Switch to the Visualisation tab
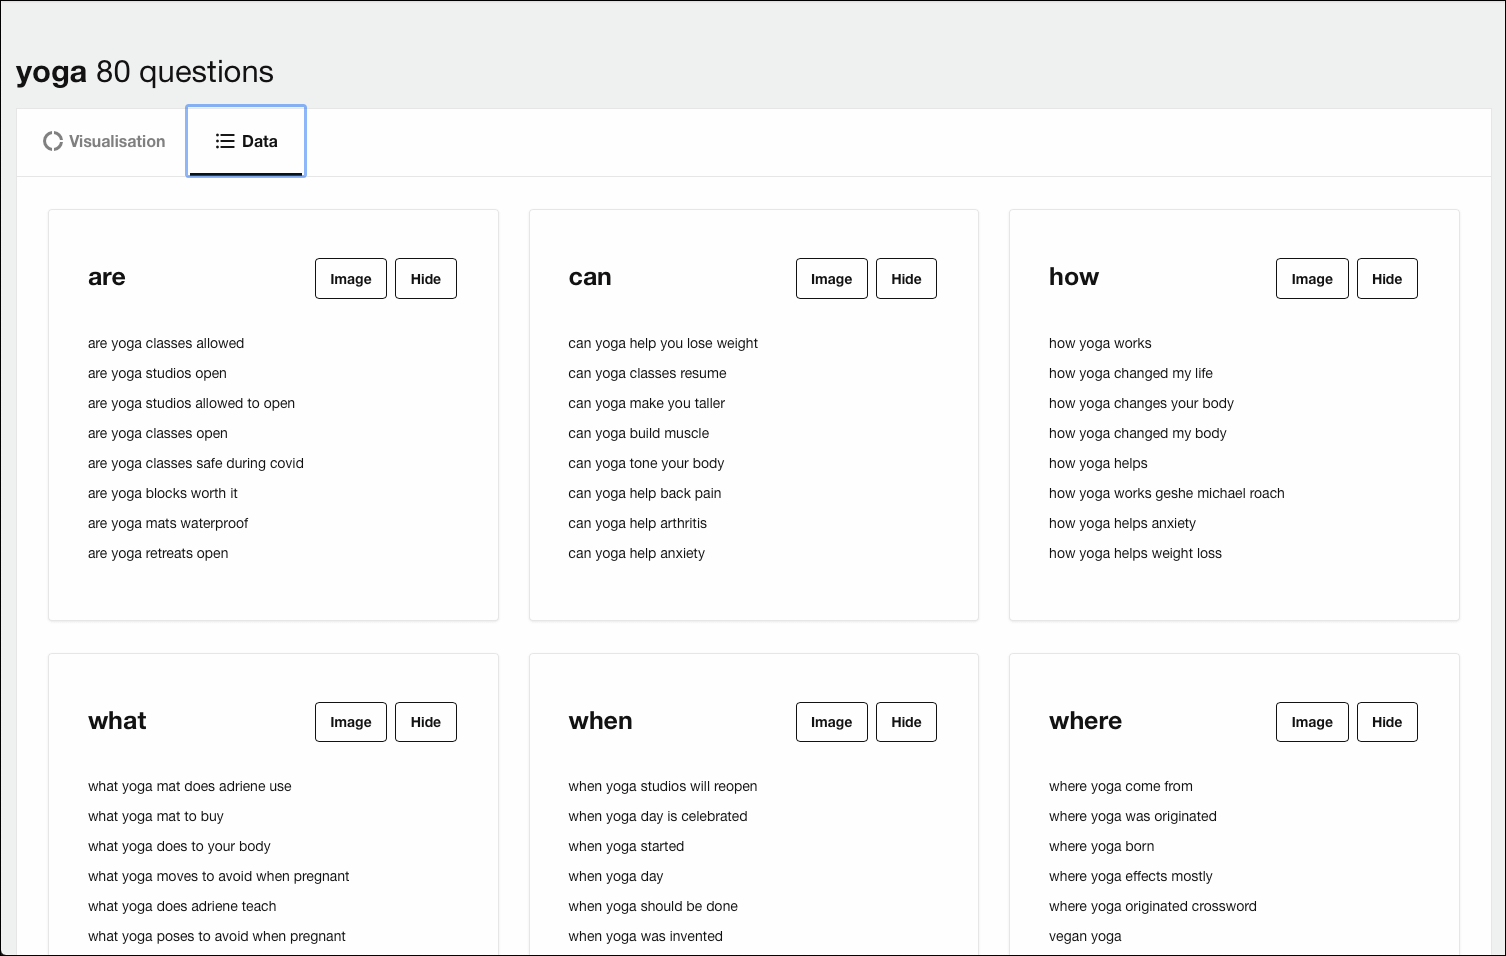The width and height of the screenshot is (1506, 956). pos(104,141)
